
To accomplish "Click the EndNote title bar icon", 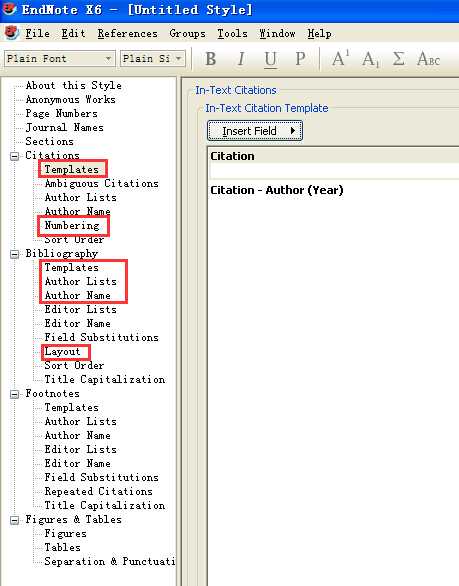I will (x=9, y=8).
